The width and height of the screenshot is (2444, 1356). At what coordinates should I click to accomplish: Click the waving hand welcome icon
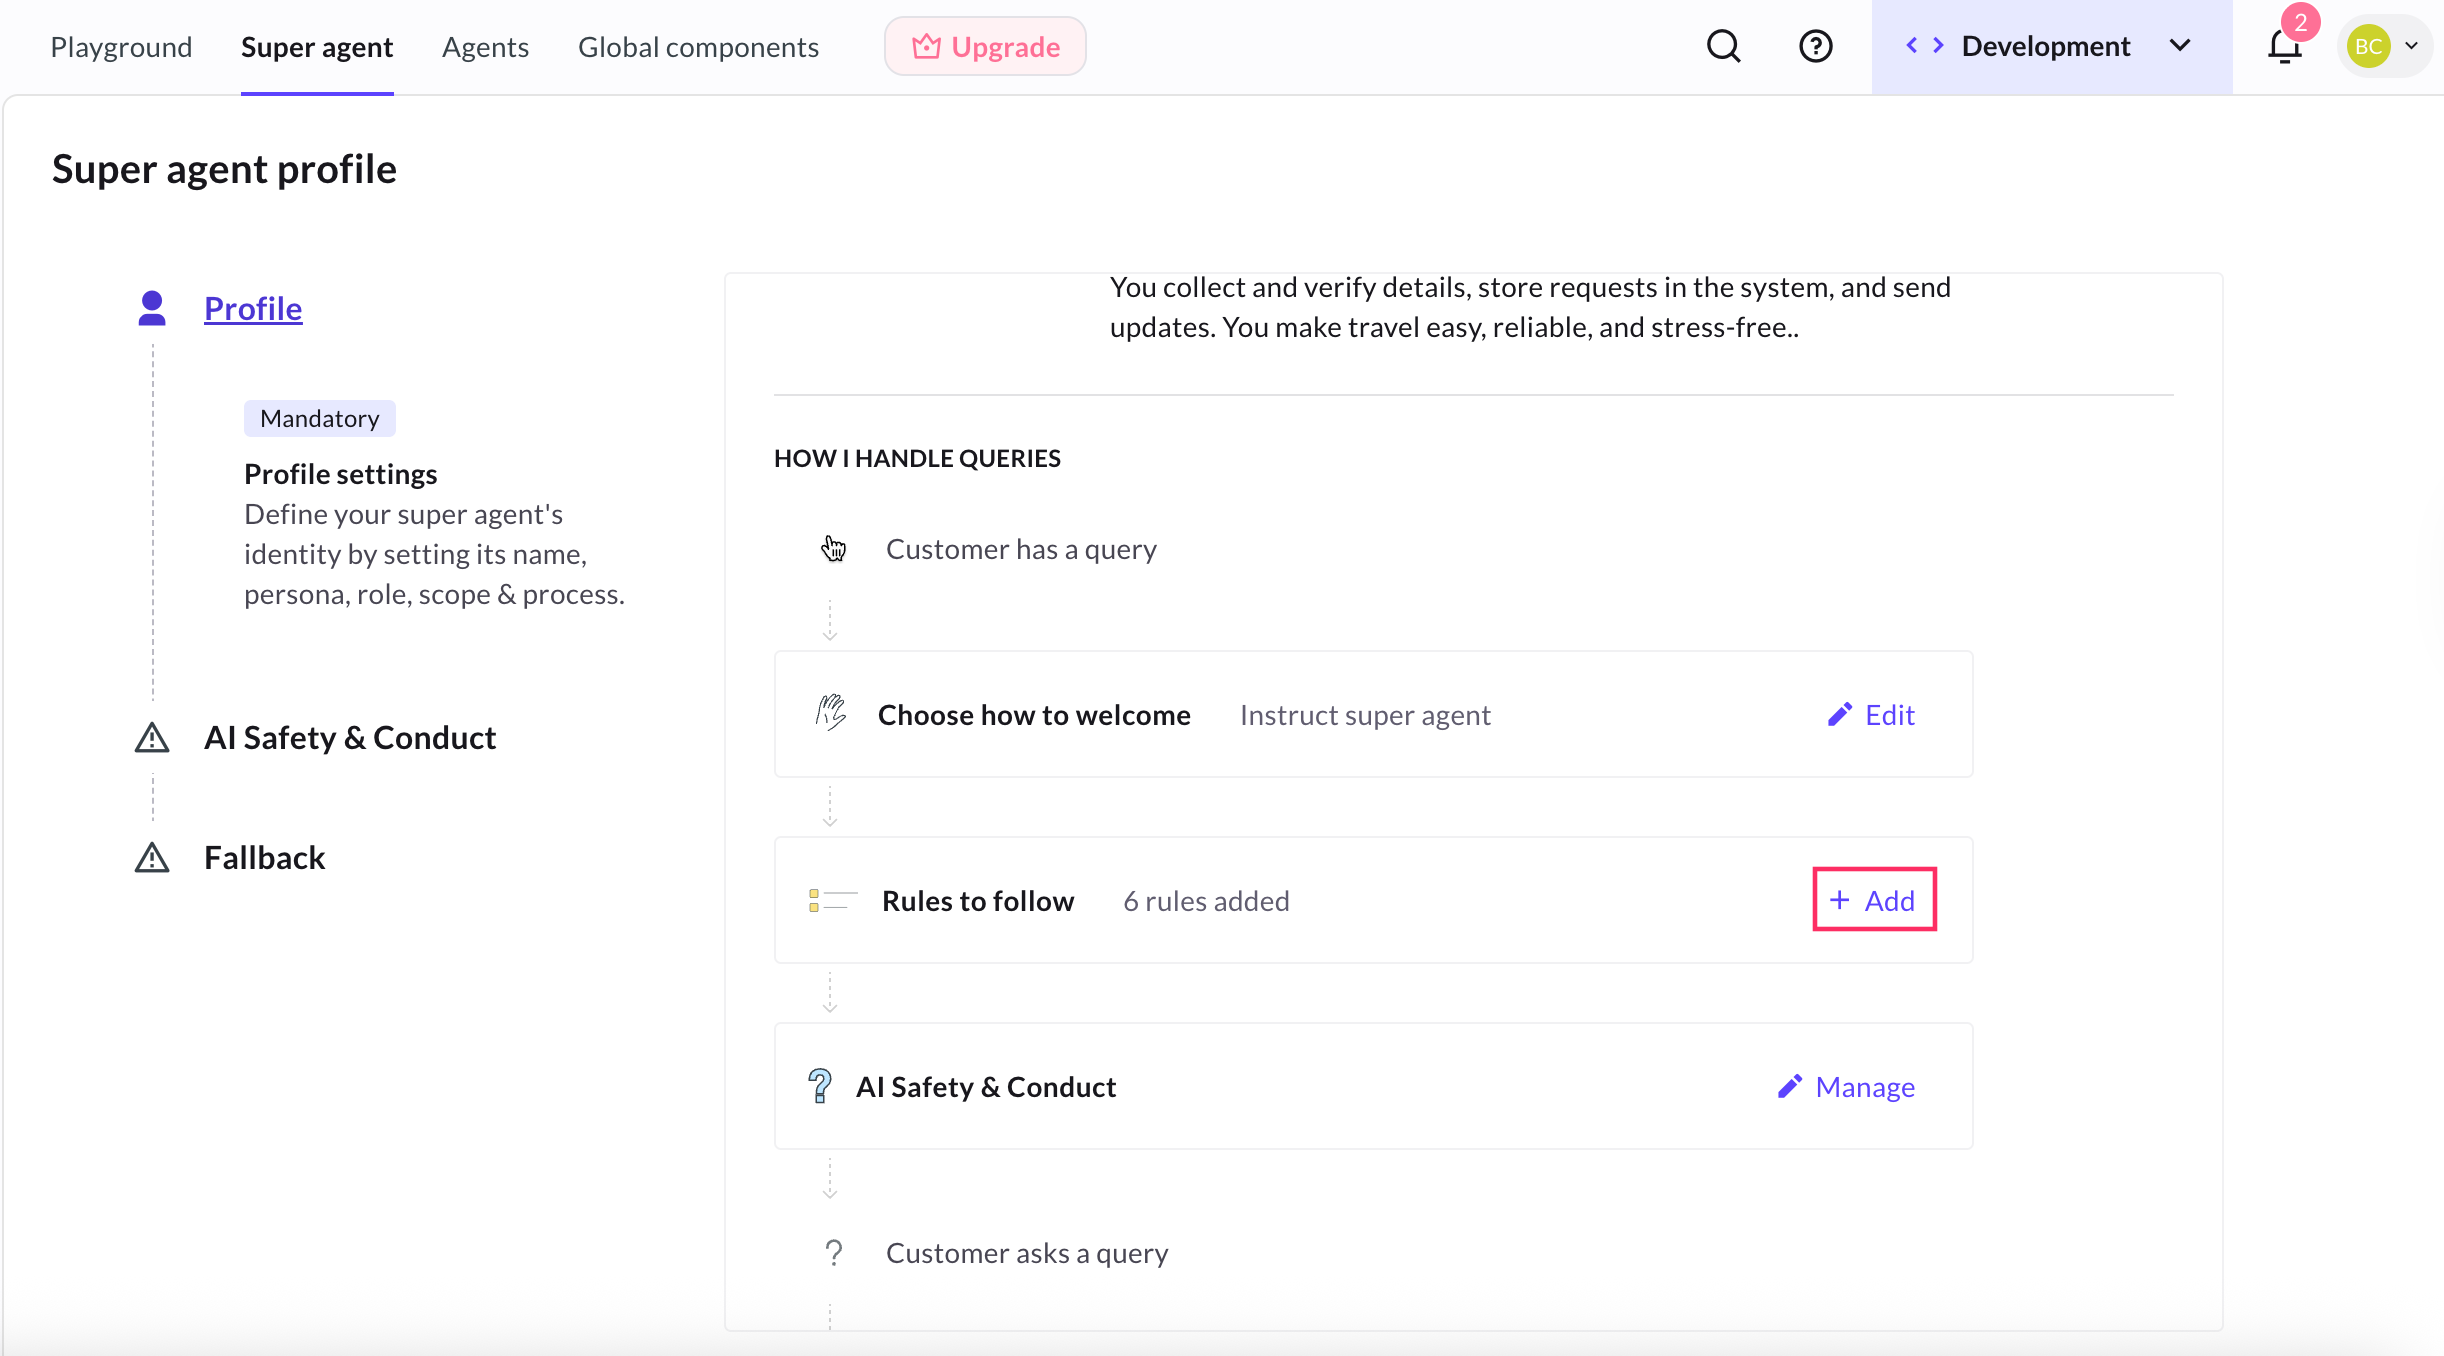[x=830, y=714]
